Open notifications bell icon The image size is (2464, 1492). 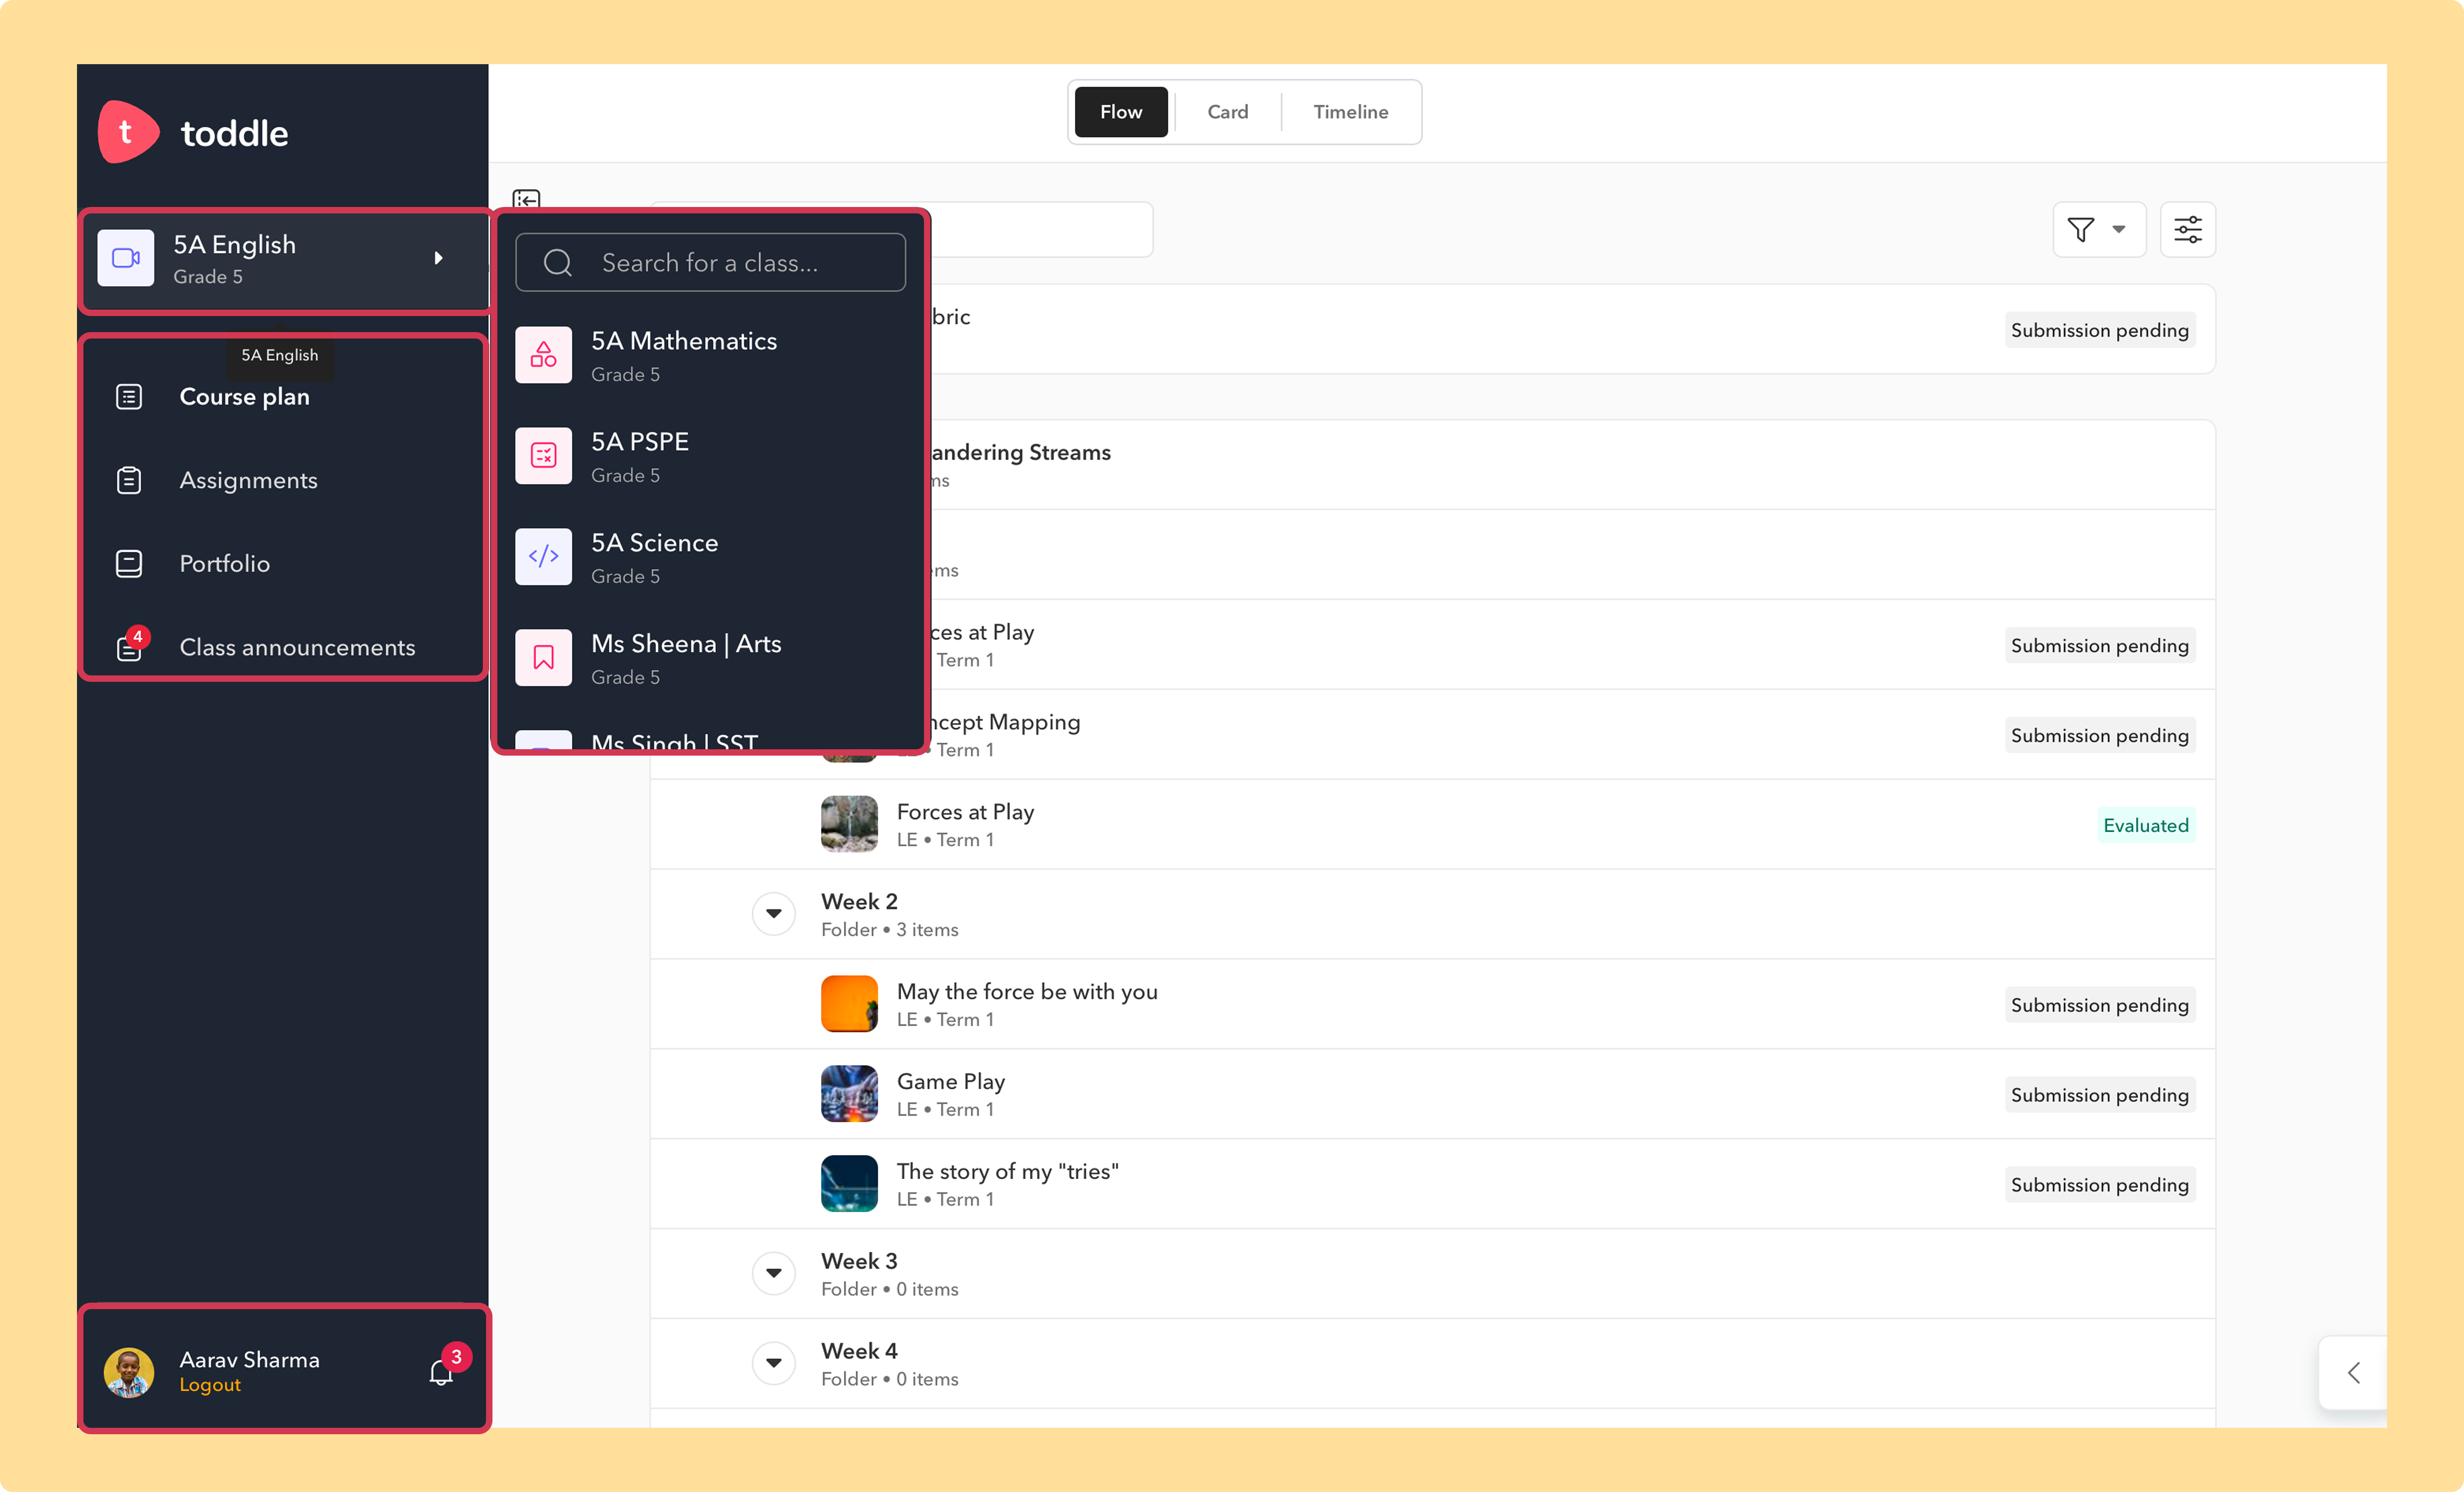point(441,1373)
